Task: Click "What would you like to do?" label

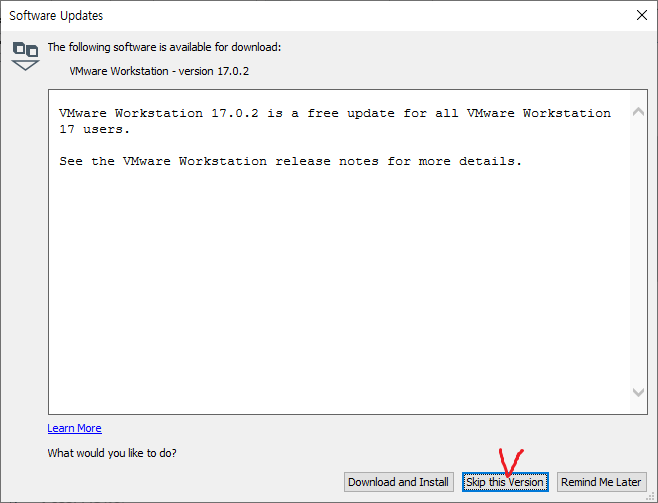Action: (x=112, y=453)
